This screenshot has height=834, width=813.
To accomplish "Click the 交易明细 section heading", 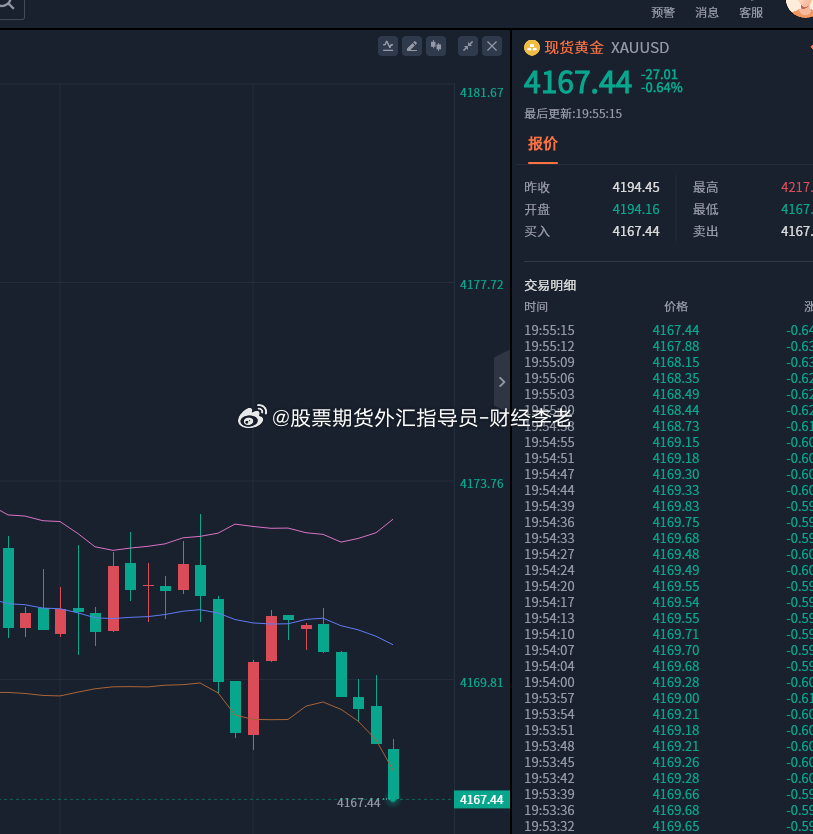I will pos(550,286).
